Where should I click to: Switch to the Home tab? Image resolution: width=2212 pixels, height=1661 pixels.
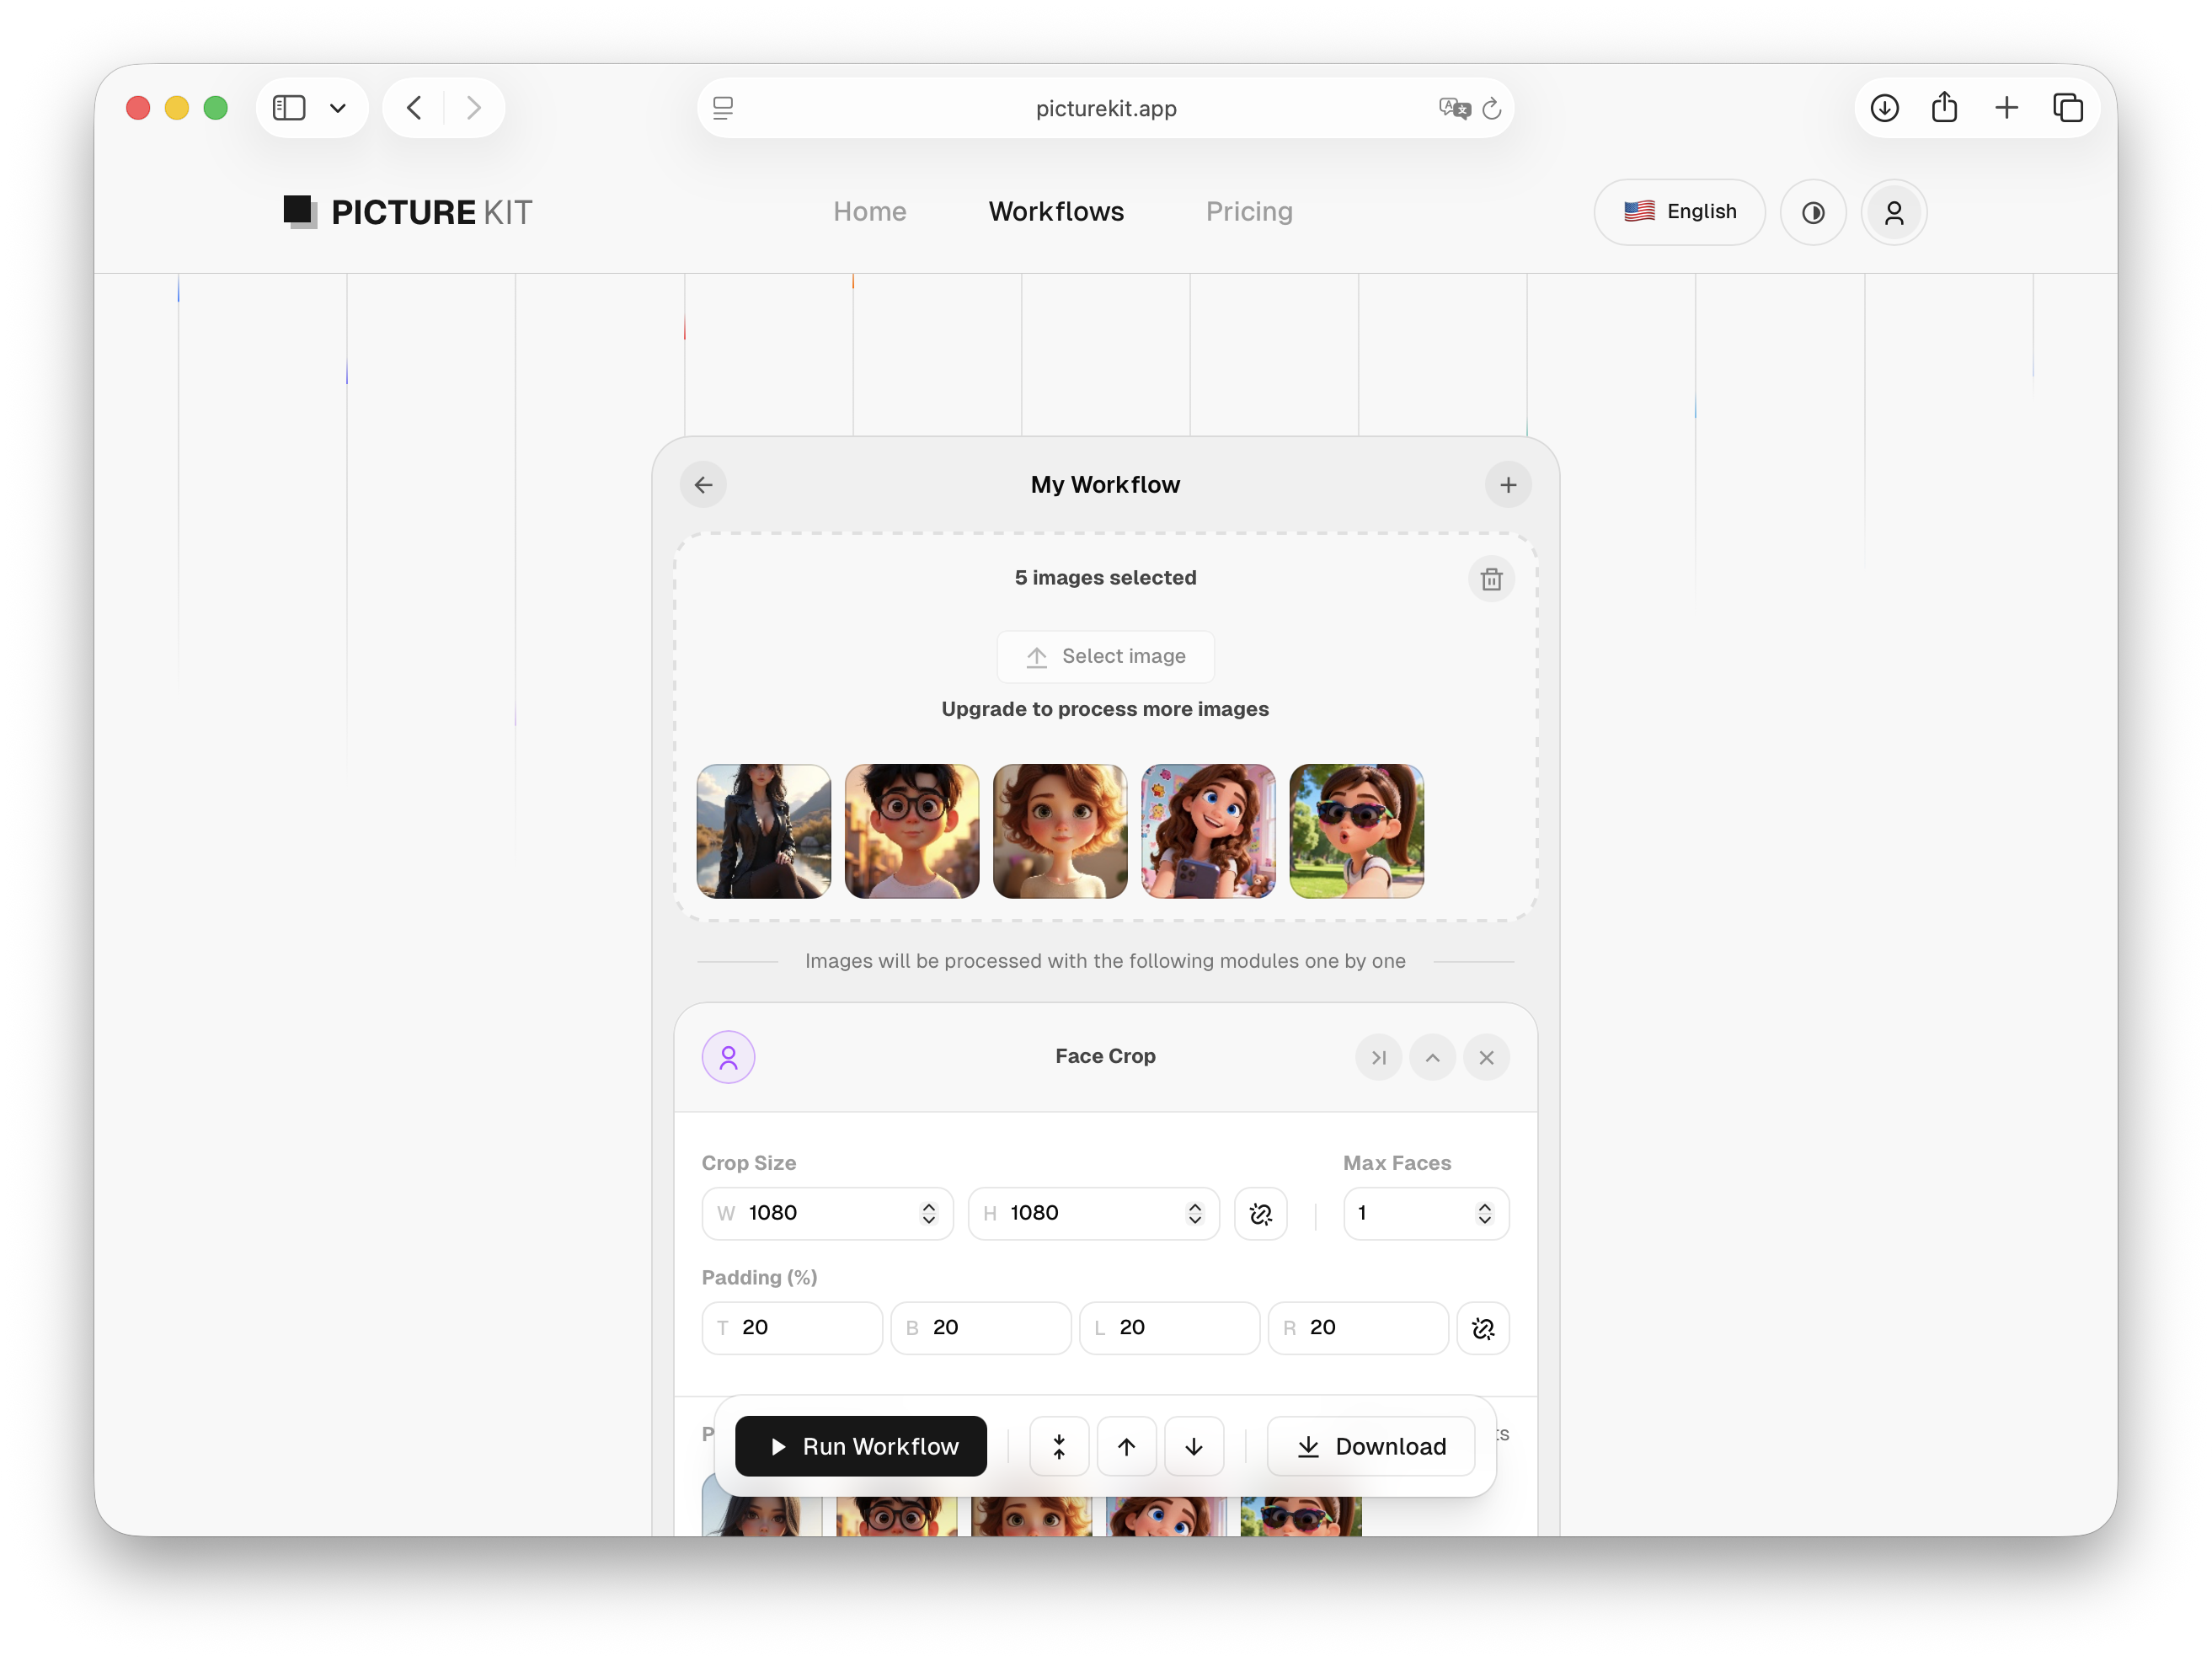click(869, 212)
